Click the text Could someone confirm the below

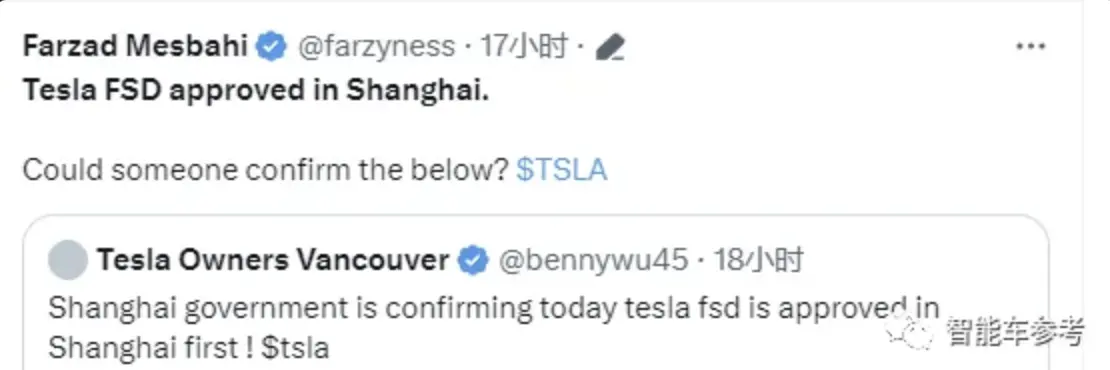click(265, 170)
